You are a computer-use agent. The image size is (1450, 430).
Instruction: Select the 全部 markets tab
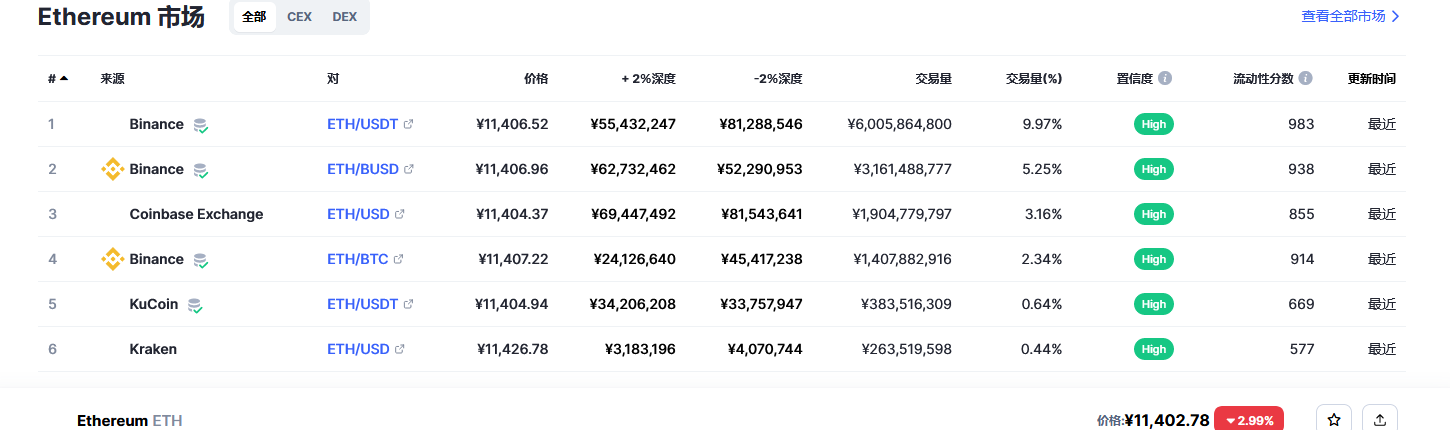(x=254, y=17)
